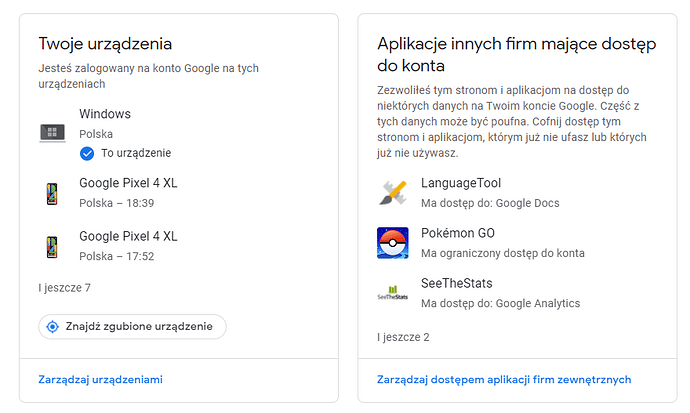Viewport: 690px width, 413px height.
Task: Expand the "I jeszcze 7" devices text
Action: (65, 288)
